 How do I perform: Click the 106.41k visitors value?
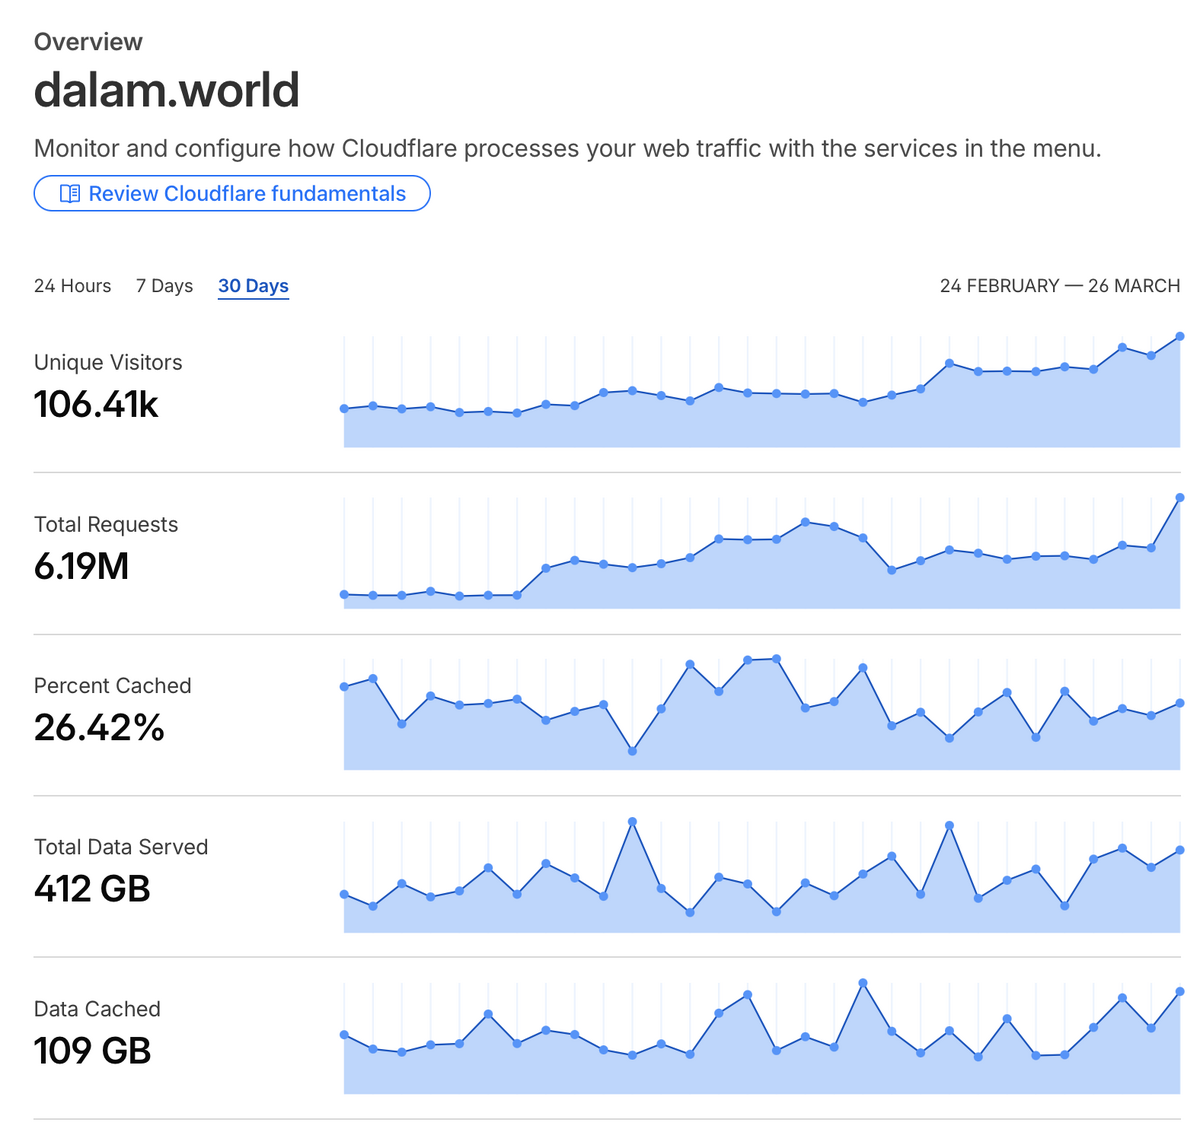[x=96, y=405]
